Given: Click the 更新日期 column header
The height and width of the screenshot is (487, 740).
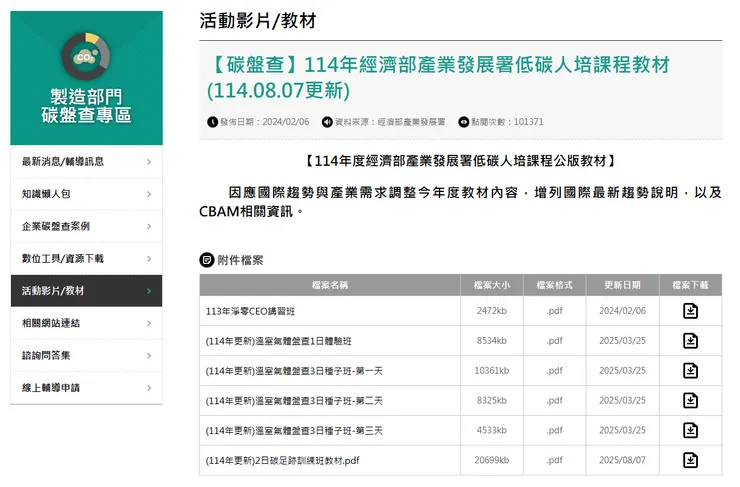Looking at the screenshot, I should tap(622, 285).
